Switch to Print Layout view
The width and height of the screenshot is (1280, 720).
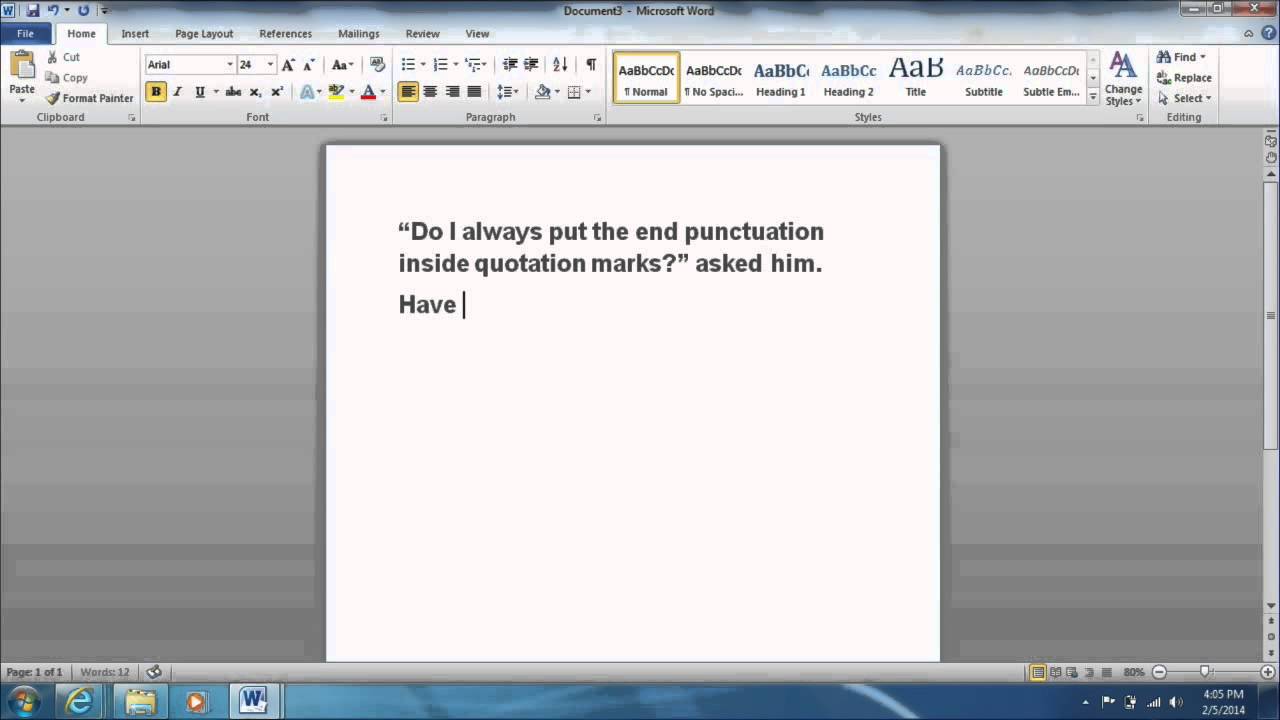point(1038,672)
